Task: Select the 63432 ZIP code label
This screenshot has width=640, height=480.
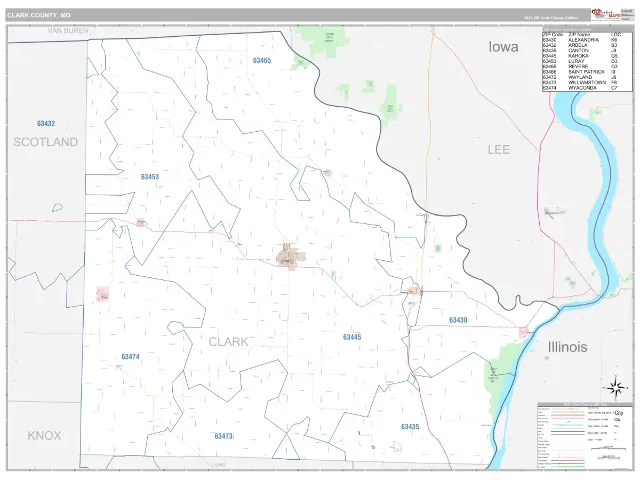Action: 46,123
